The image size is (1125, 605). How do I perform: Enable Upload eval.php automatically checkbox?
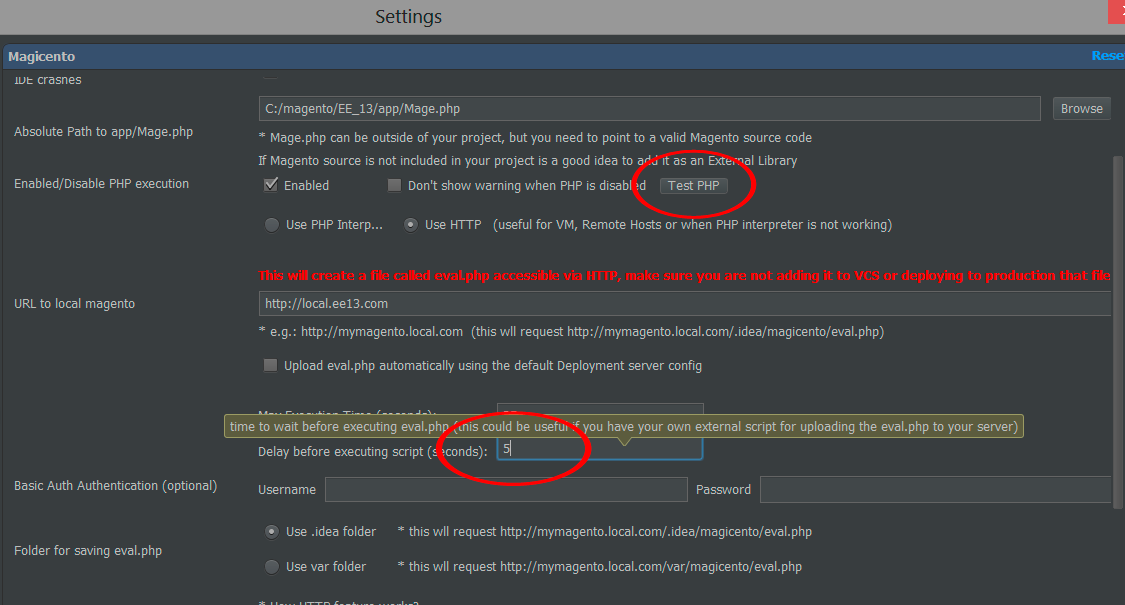270,365
